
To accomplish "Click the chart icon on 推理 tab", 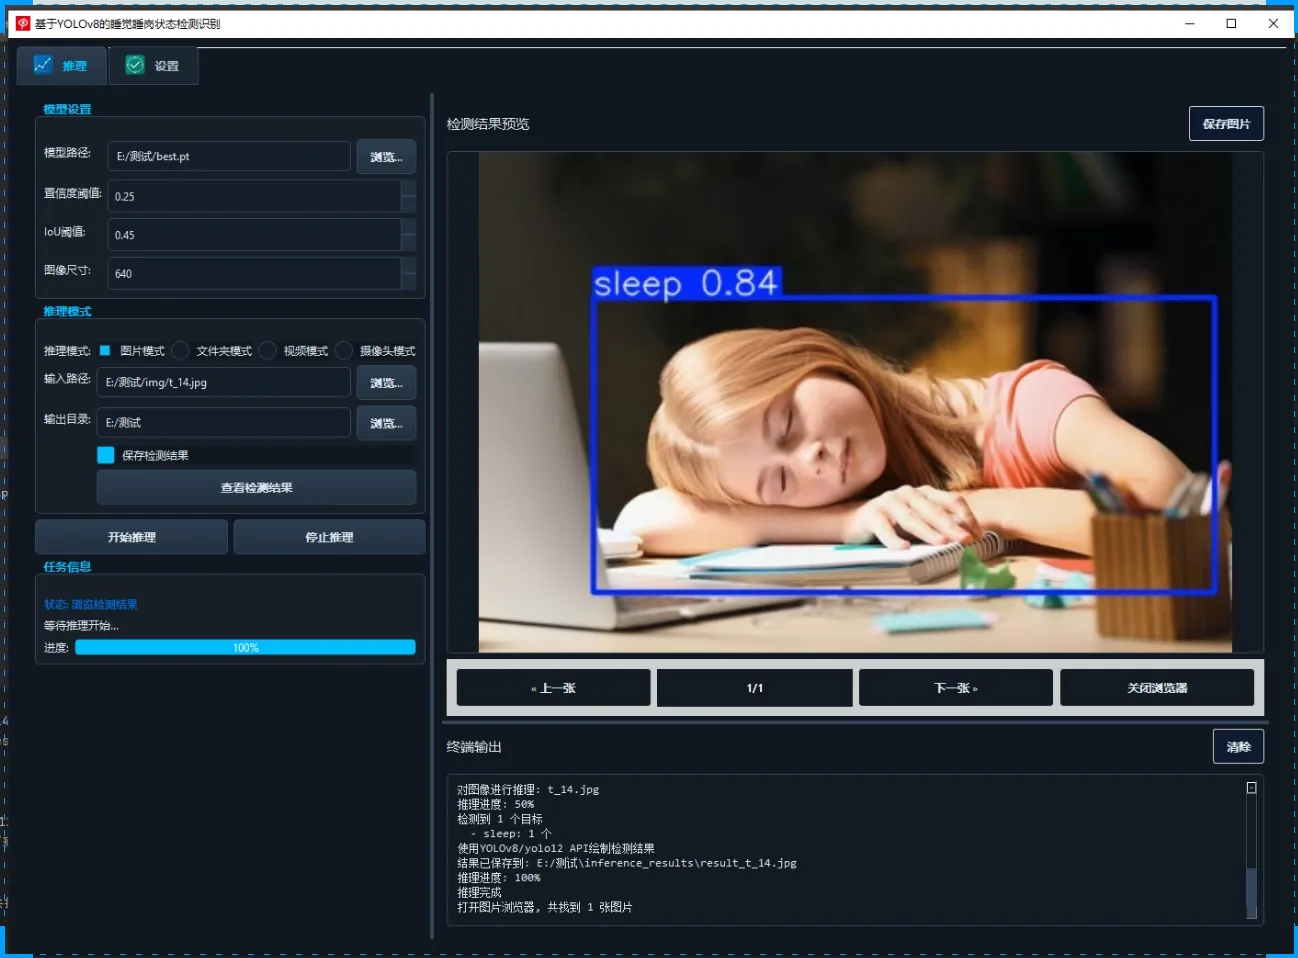I will point(43,65).
